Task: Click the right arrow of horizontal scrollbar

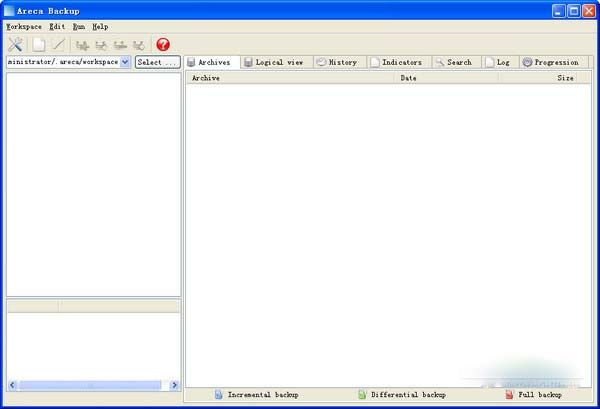Action: pyautogui.click(x=174, y=385)
